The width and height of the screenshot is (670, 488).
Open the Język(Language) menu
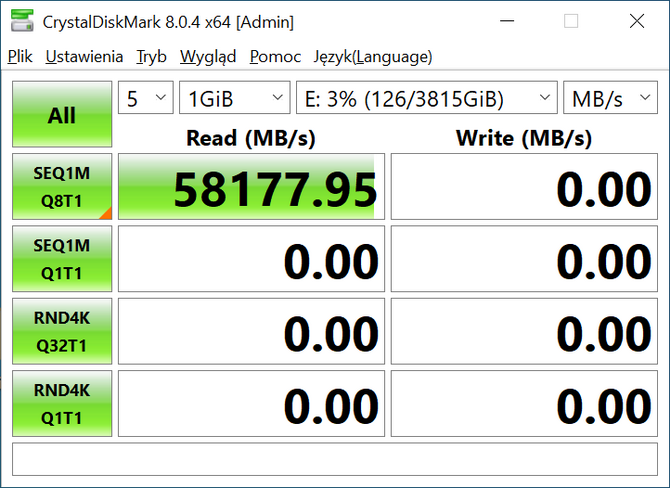(x=373, y=56)
